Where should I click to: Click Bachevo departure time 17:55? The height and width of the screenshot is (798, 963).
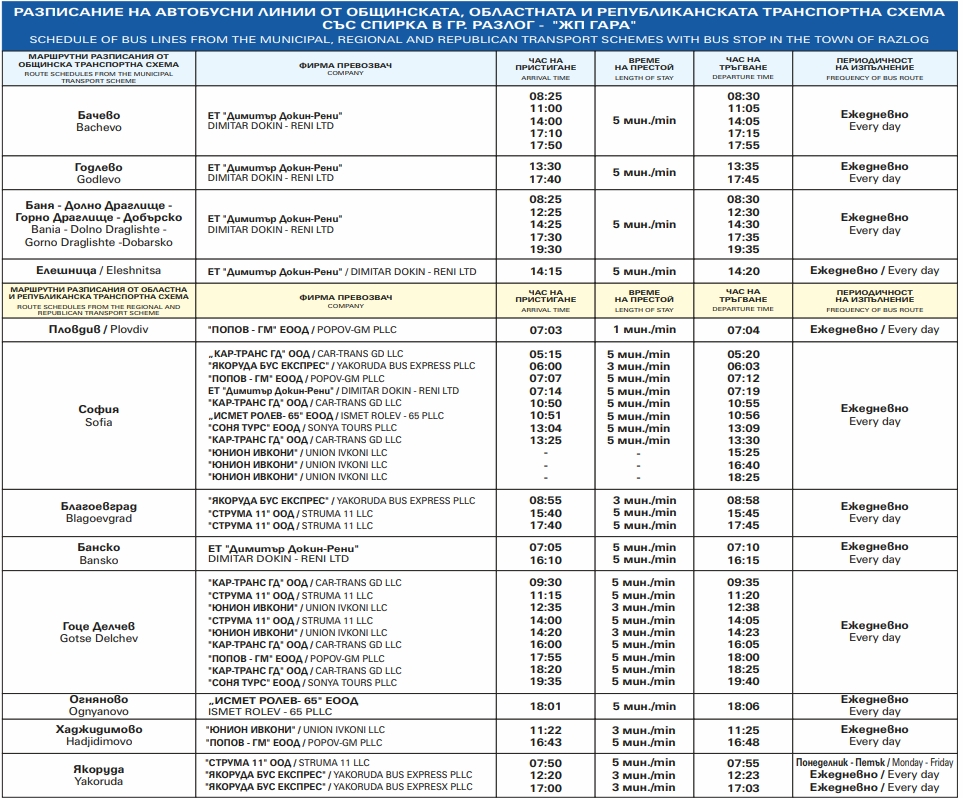click(743, 146)
